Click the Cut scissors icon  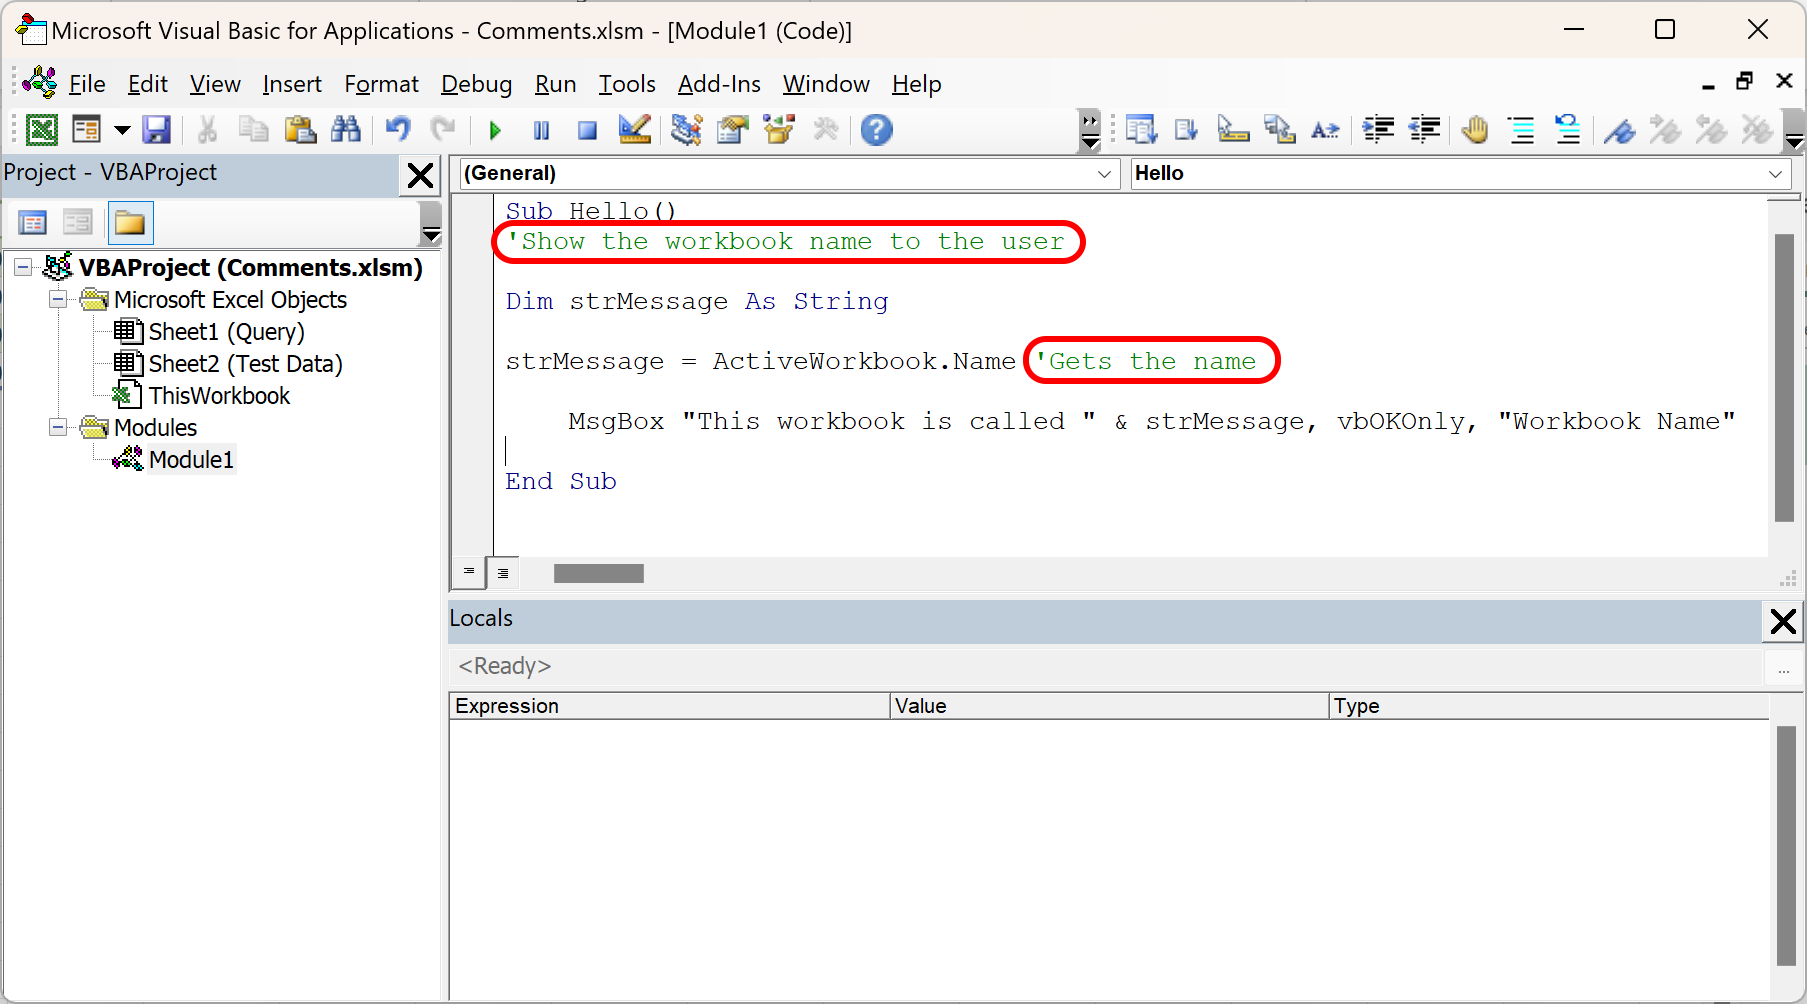tap(207, 130)
